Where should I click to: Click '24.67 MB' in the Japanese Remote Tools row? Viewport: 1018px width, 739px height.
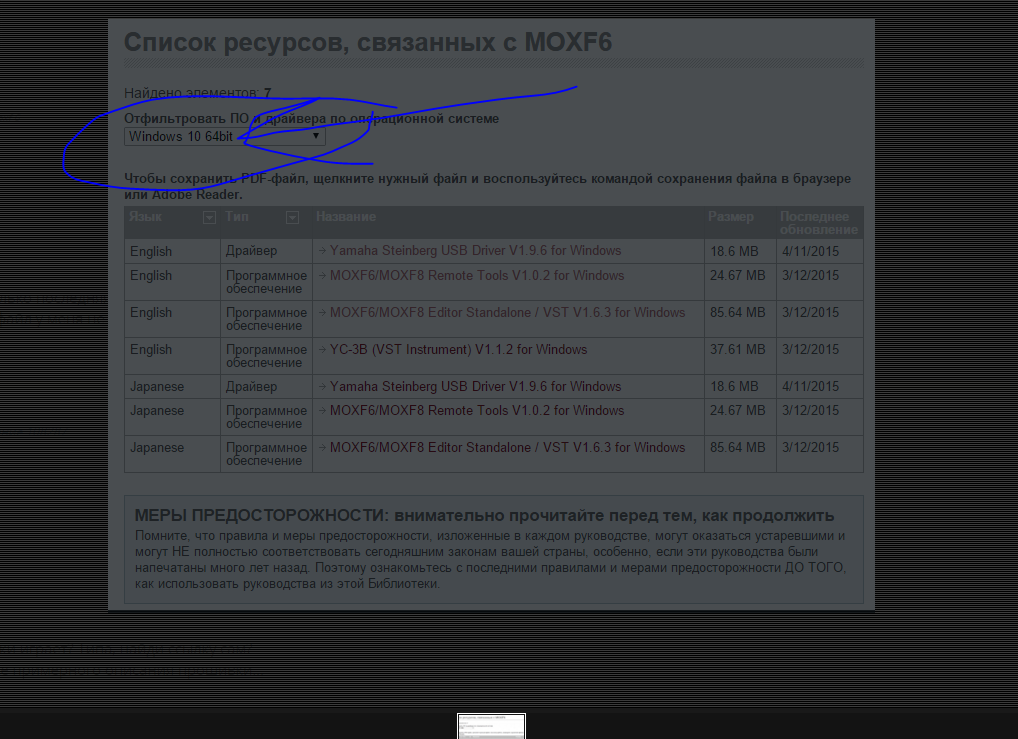[738, 410]
